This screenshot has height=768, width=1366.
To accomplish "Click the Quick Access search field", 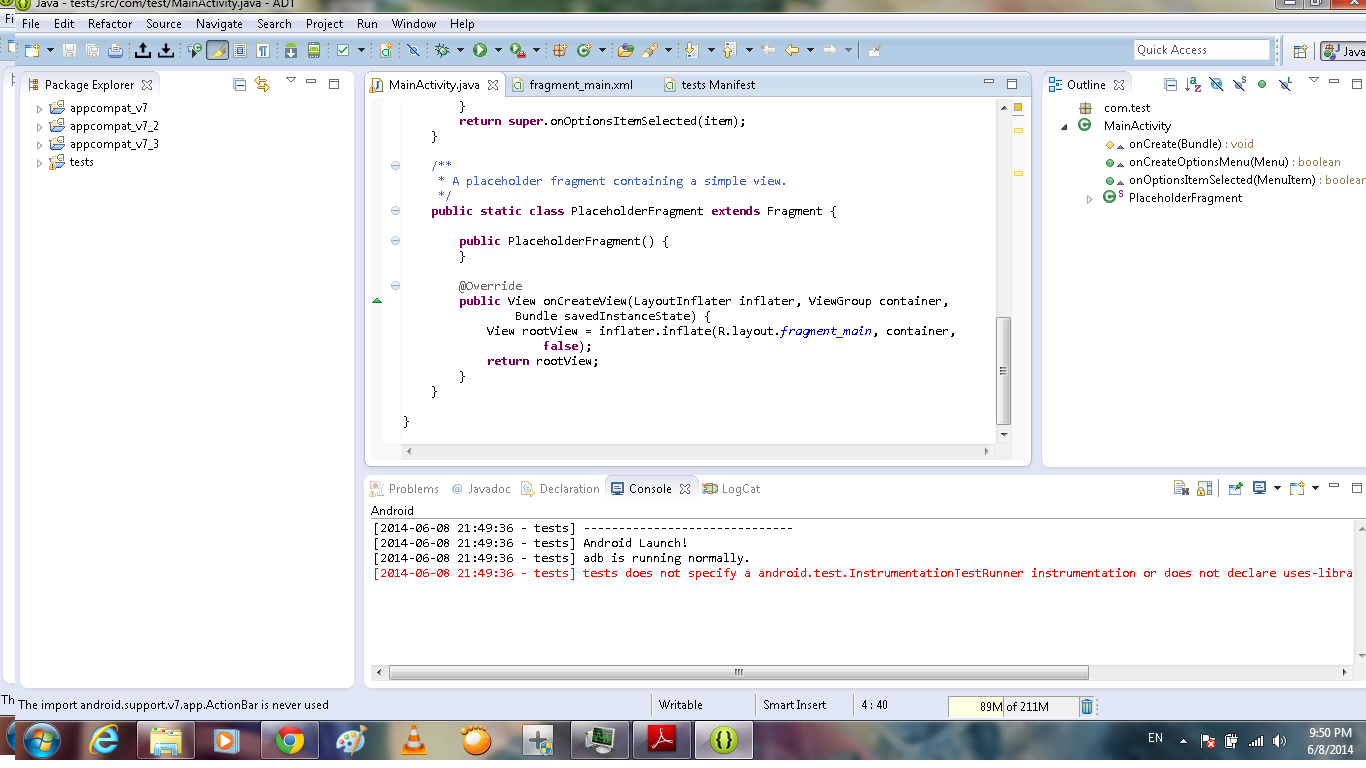I will (1201, 50).
